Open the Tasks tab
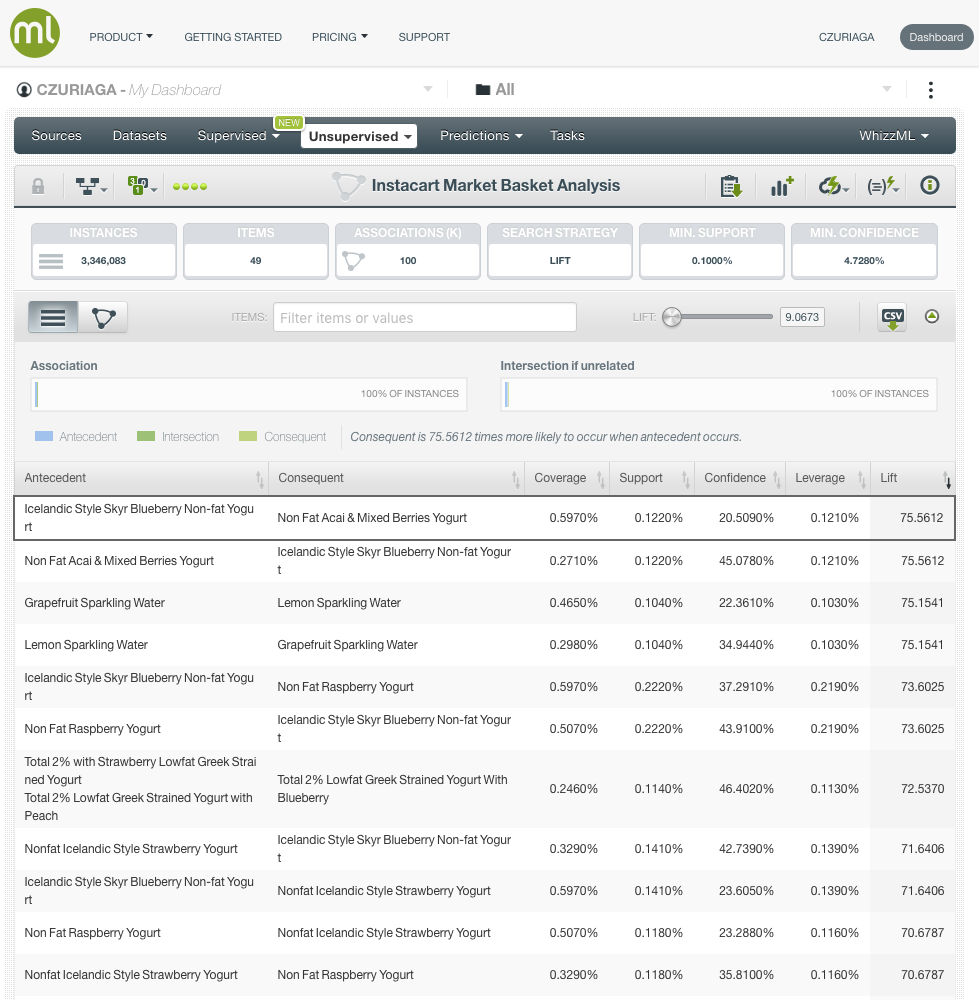979x1000 pixels. 567,136
